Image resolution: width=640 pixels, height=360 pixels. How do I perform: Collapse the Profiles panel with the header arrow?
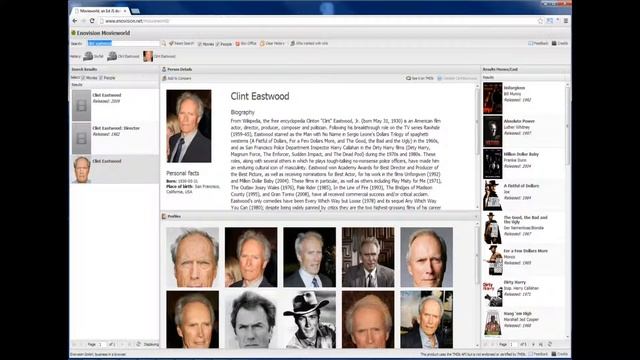(476, 216)
